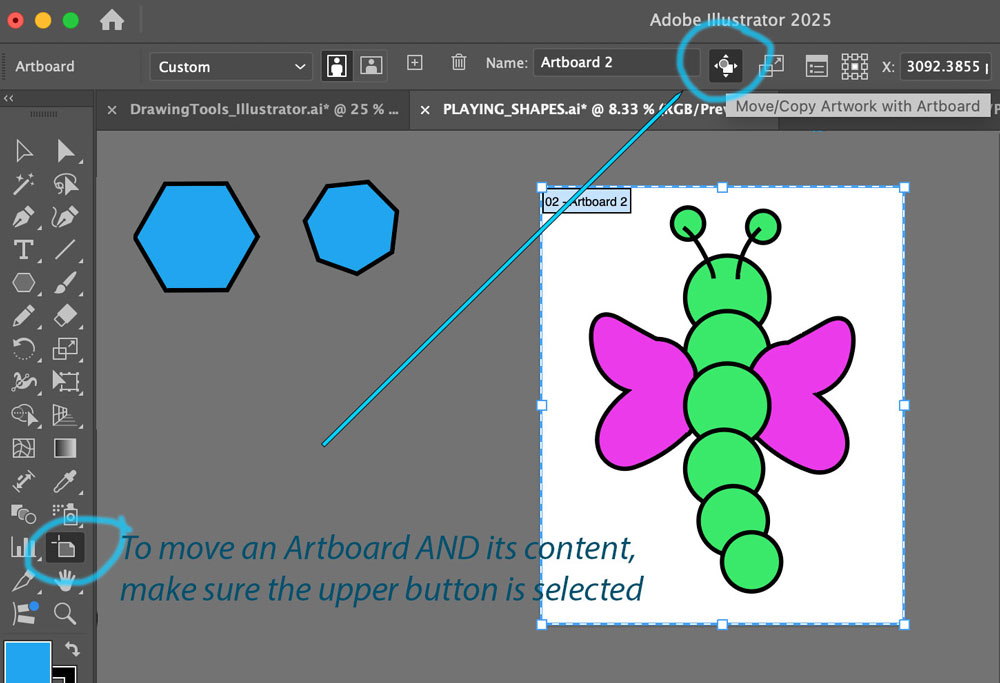Screen dimensions: 1000x683
Task: Choose the Type tool
Action: point(24,250)
